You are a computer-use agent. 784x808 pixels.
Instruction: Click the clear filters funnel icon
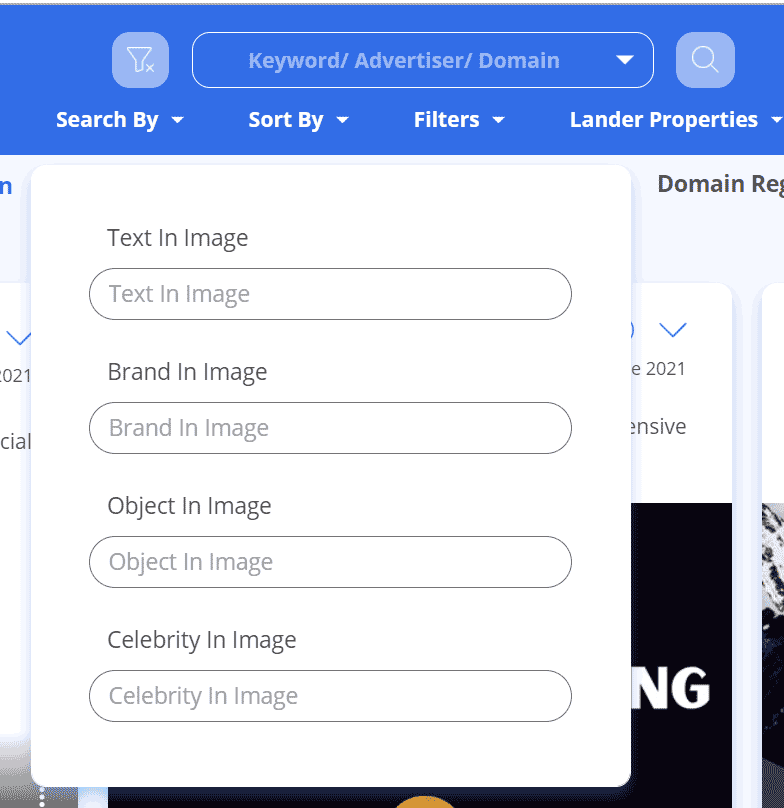(x=140, y=60)
